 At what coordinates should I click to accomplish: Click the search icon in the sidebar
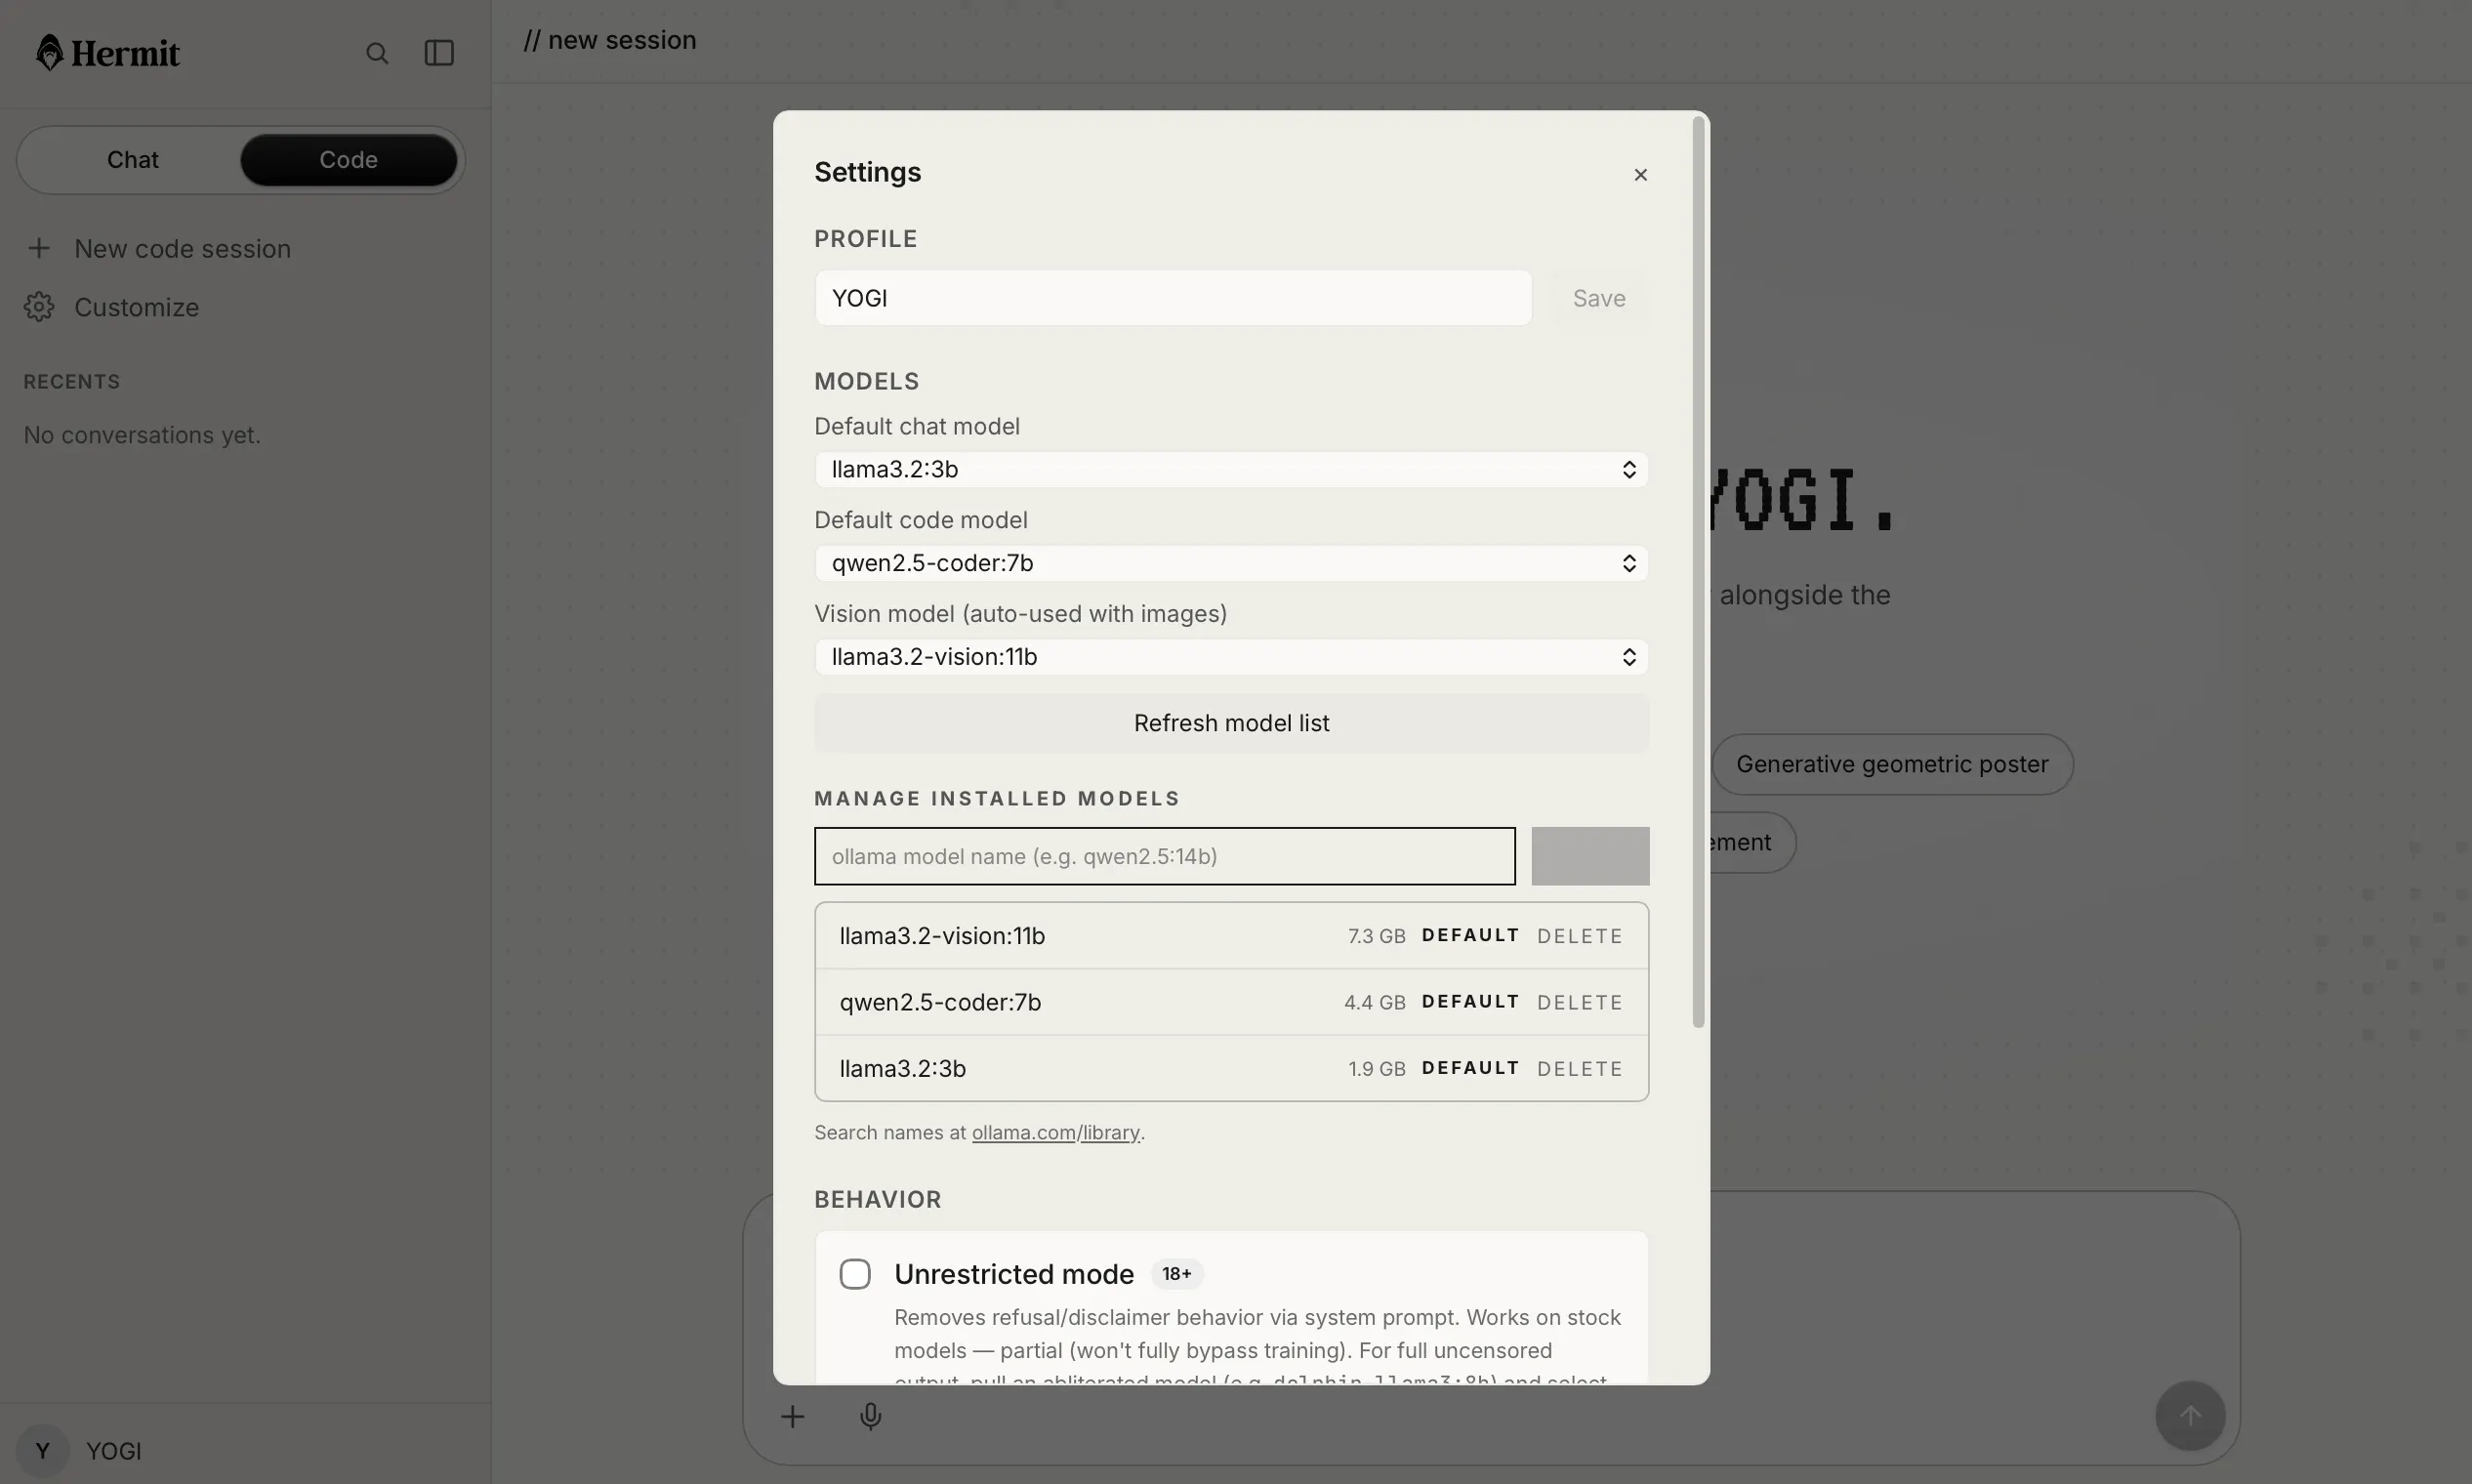point(377,53)
